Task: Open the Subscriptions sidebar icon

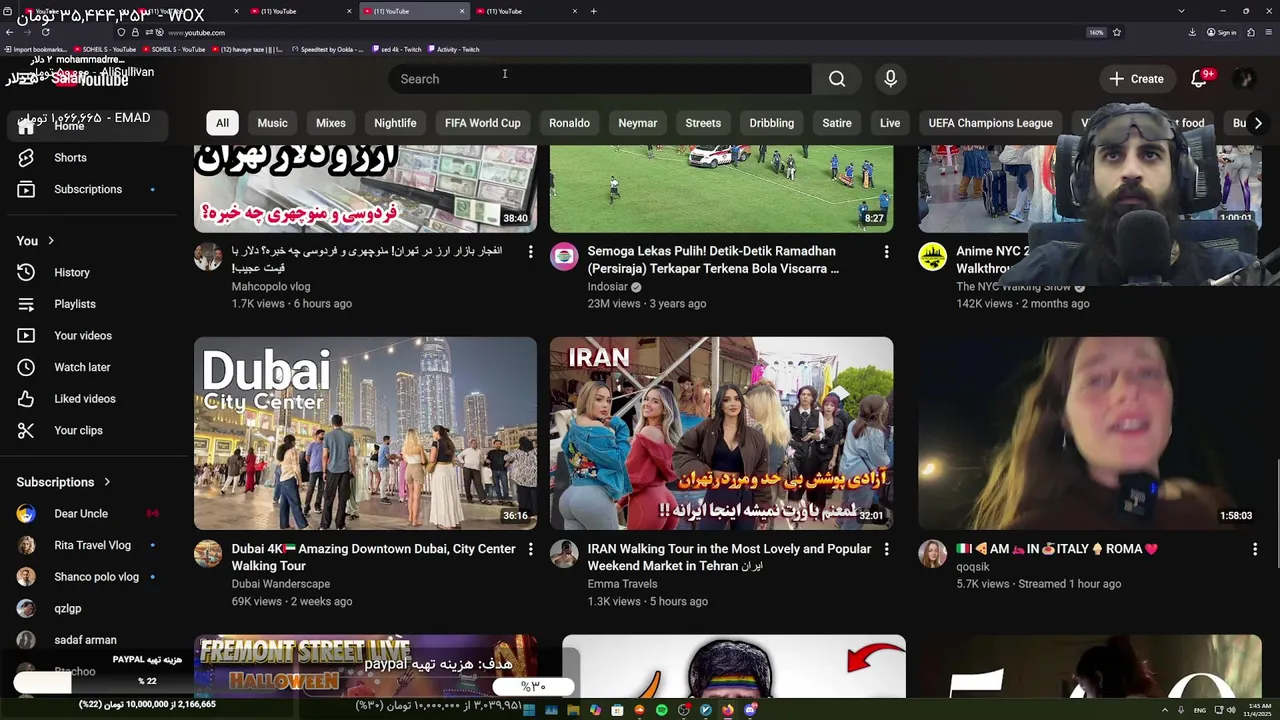Action: click(26, 189)
